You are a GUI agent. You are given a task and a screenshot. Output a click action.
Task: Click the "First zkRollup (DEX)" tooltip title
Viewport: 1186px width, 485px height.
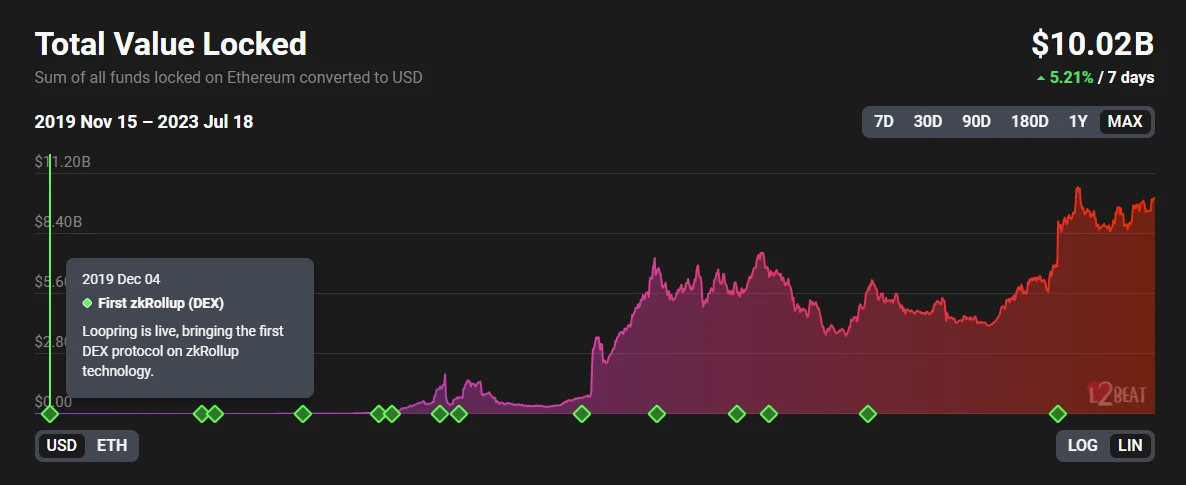tap(160, 302)
